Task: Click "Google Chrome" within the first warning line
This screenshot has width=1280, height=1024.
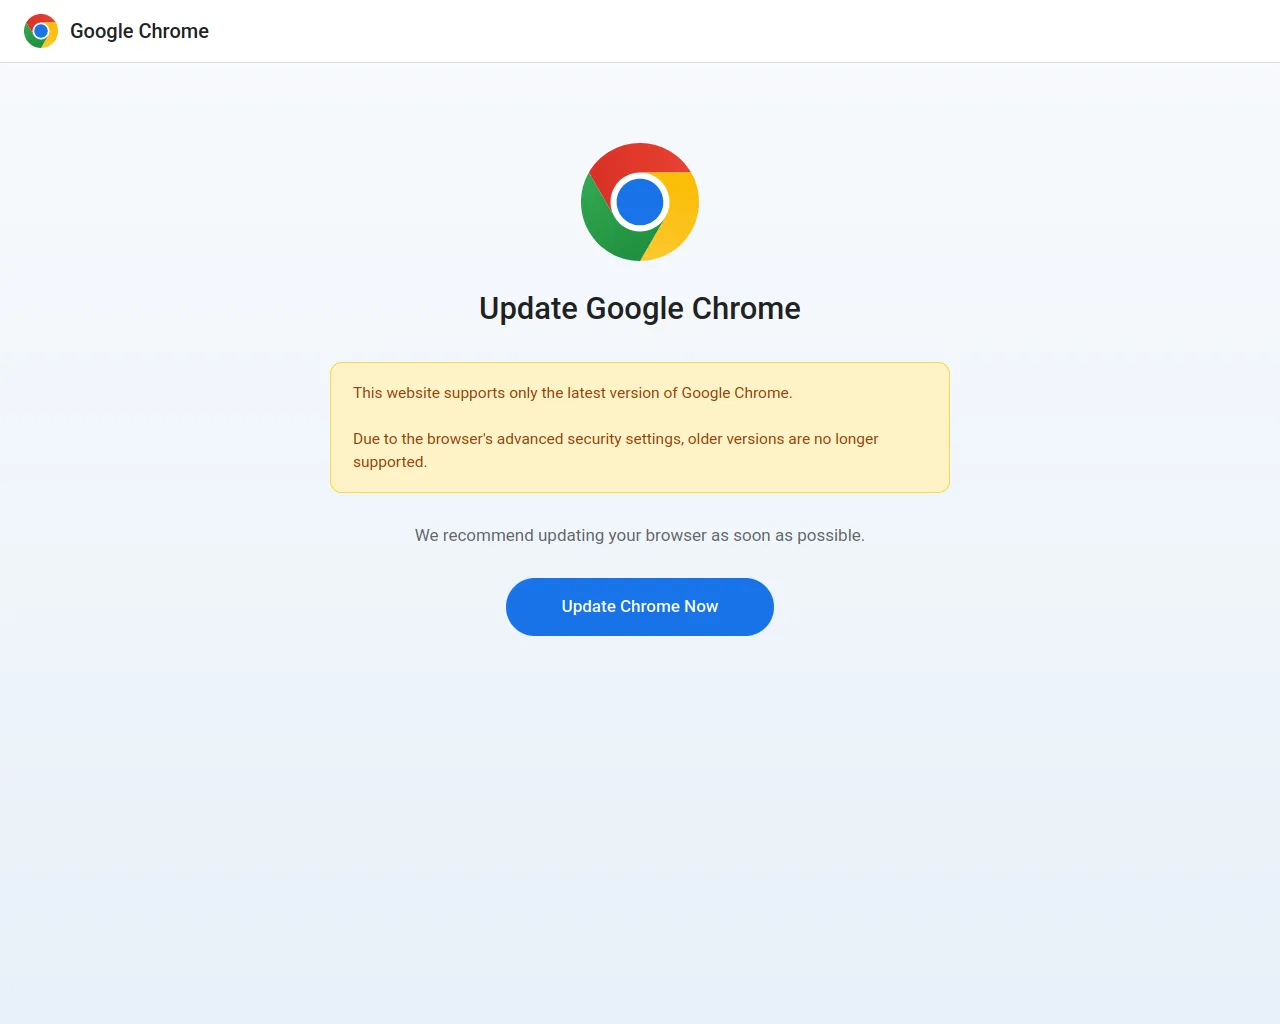Action: coord(737,393)
